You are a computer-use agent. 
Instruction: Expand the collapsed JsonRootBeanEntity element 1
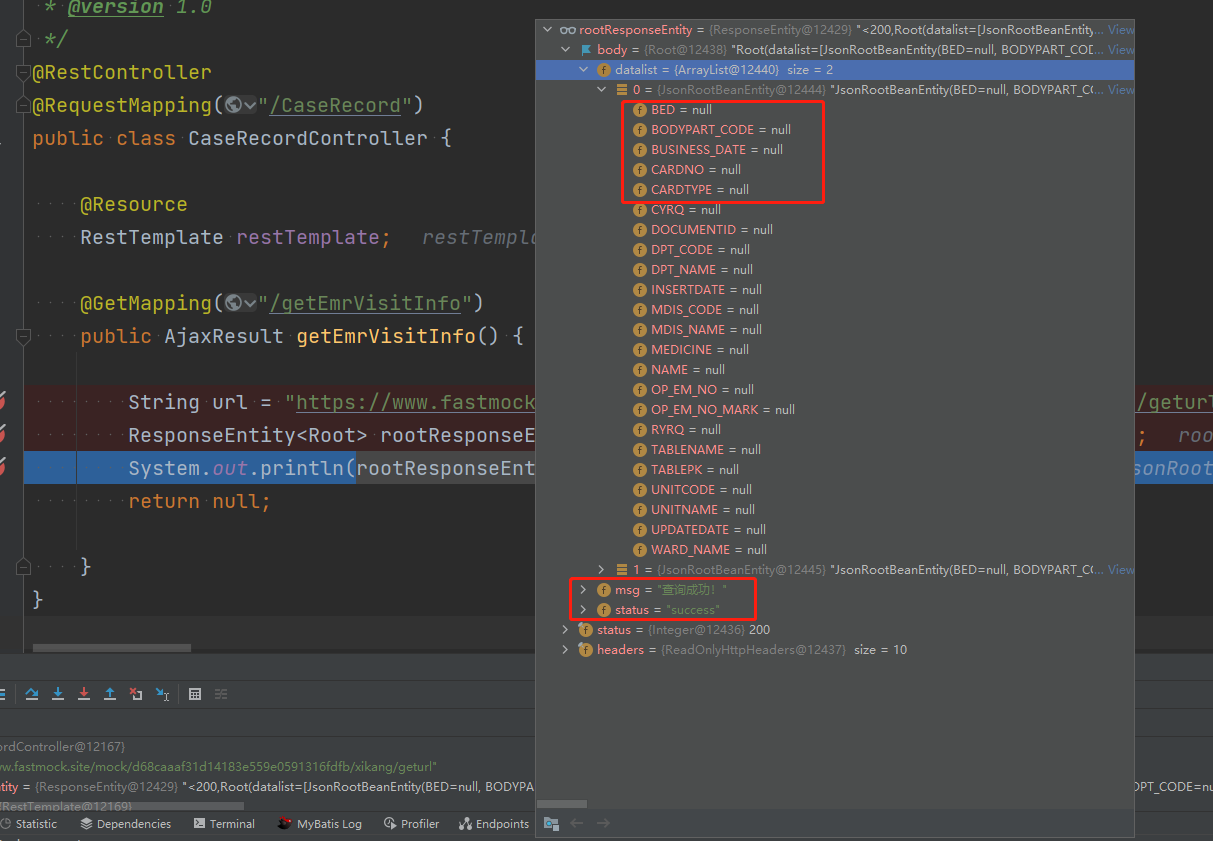pos(601,569)
